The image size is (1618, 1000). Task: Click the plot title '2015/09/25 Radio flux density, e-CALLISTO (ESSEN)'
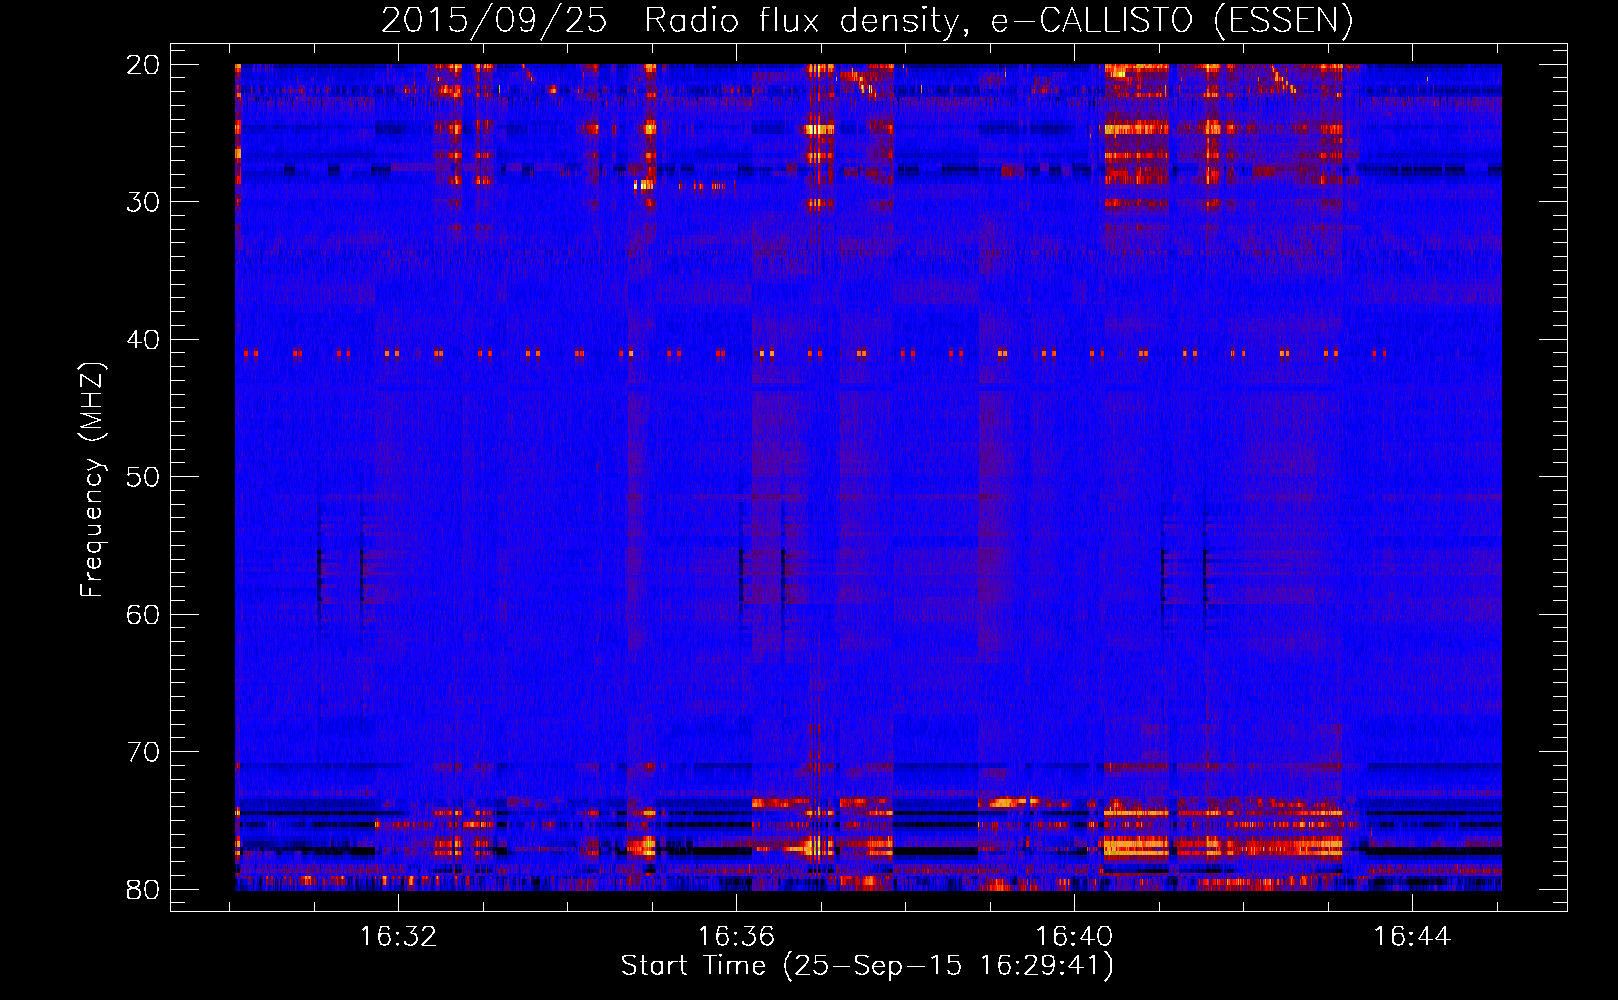click(867, 19)
